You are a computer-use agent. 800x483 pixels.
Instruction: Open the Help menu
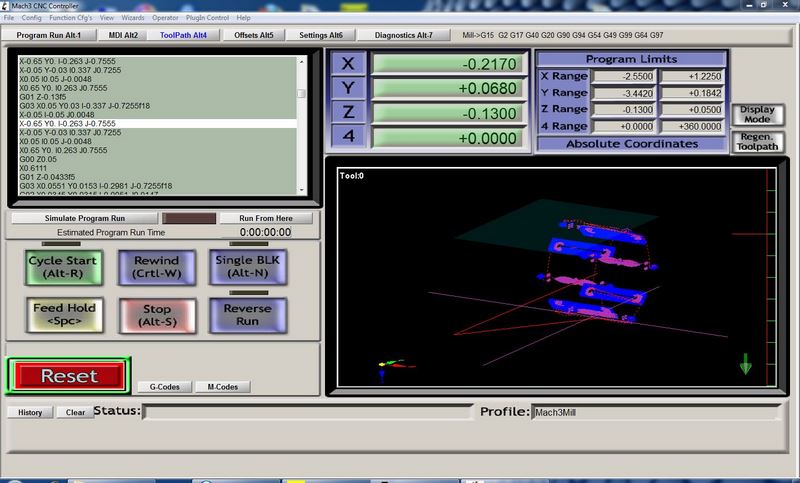(243, 17)
